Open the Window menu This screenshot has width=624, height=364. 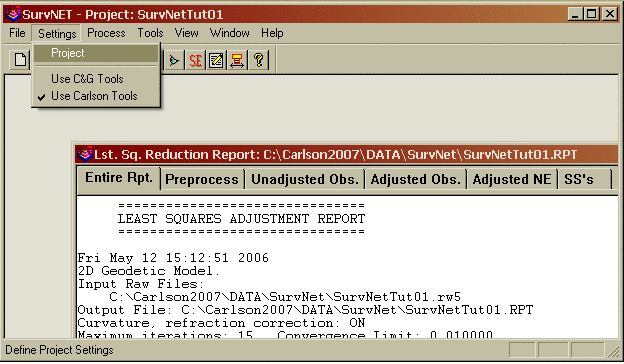[230, 33]
